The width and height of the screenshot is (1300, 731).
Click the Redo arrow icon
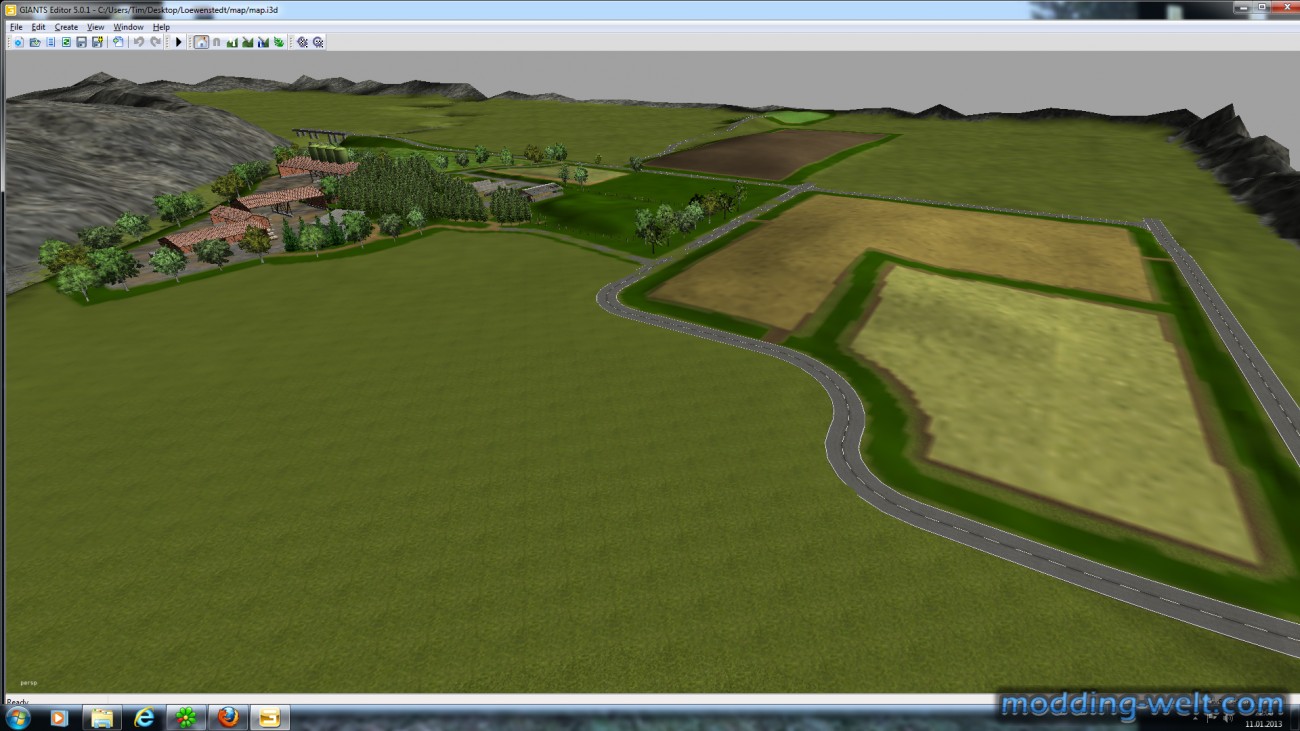(155, 42)
